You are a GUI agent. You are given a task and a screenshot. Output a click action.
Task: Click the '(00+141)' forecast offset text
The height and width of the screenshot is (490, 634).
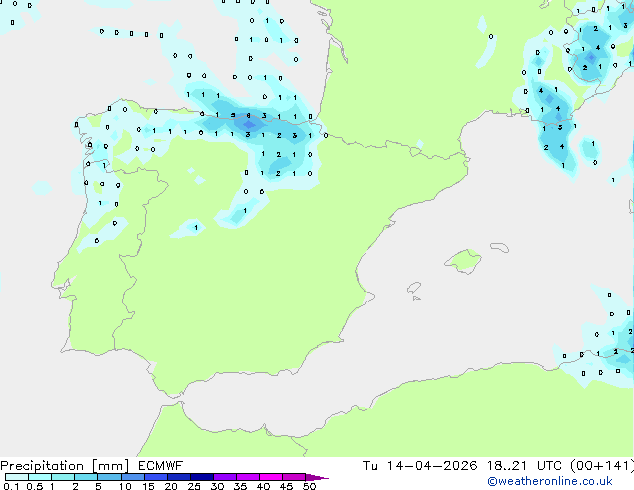point(602,466)
